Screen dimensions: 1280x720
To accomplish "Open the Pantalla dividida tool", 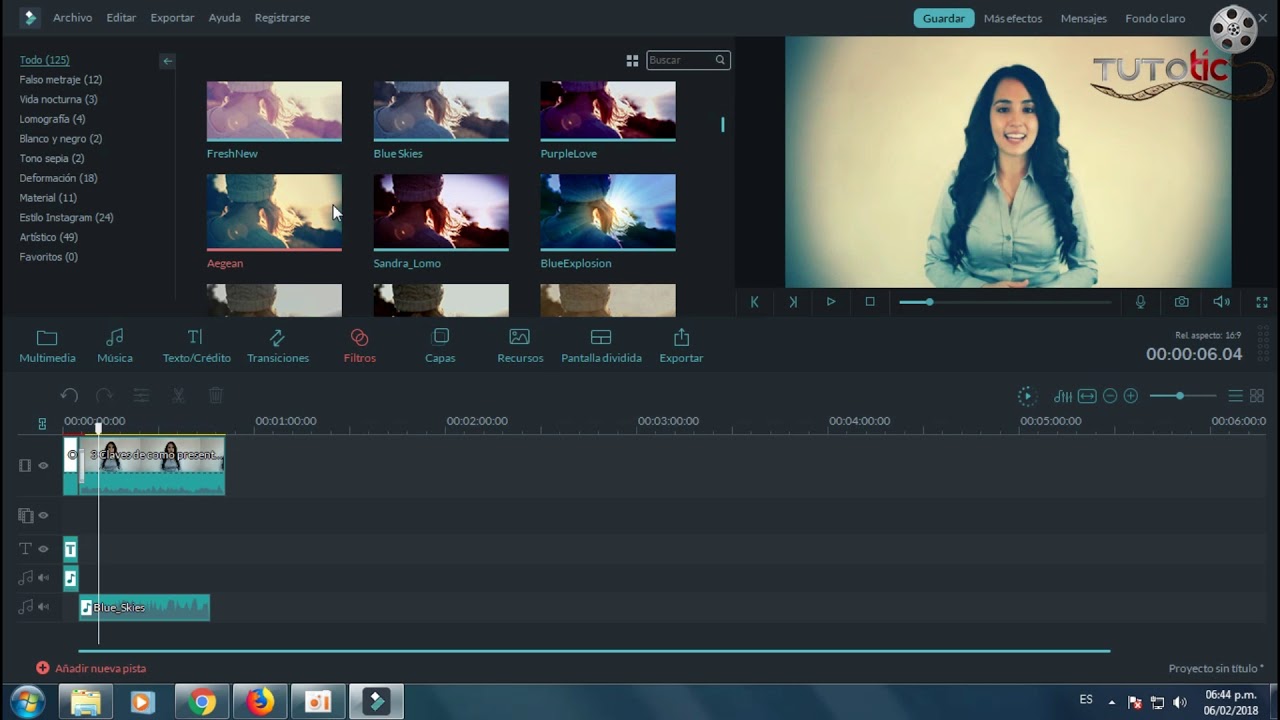I will click(x=601, y=345).
